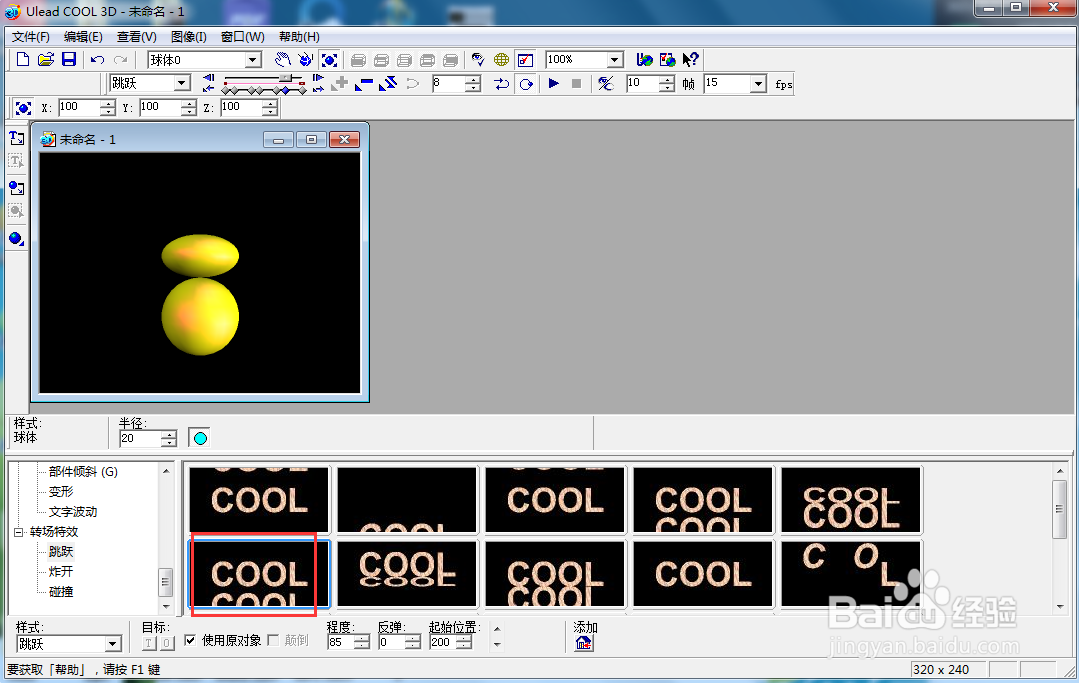Undo the last action

point(98,60)
